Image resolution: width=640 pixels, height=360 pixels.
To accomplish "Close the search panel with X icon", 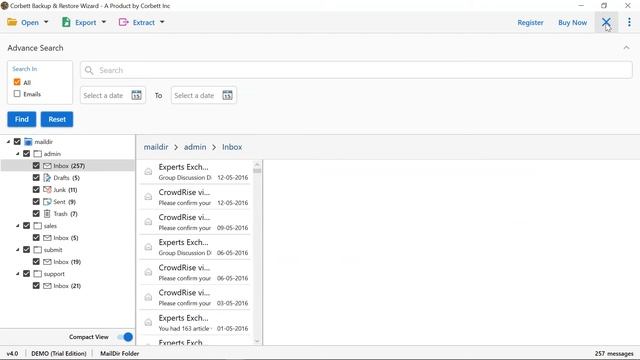I will click(x=606, y=22).
